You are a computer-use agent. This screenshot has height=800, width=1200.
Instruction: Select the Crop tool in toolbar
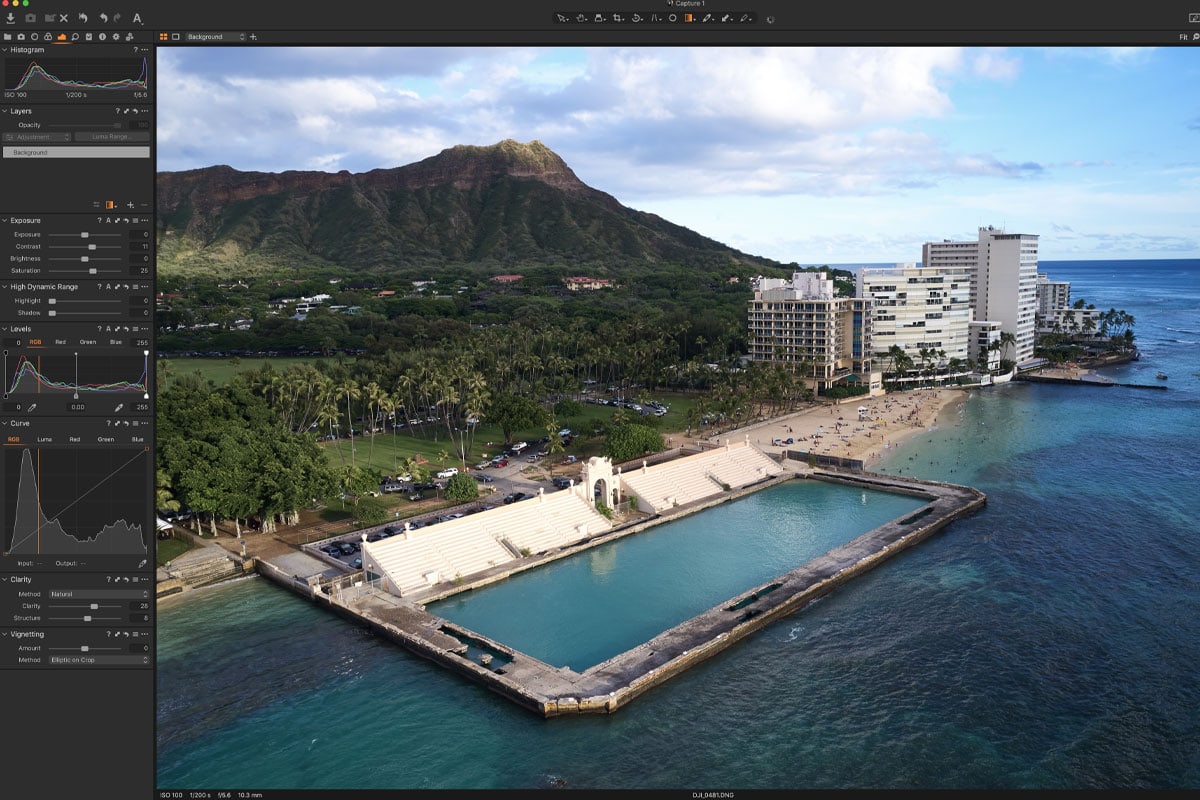(x=619, y=18)
